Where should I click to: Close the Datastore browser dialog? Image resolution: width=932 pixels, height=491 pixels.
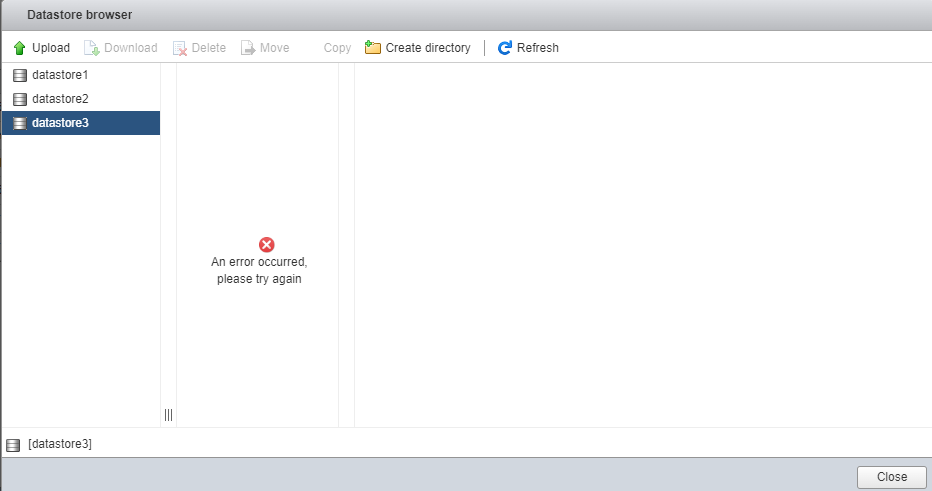coord(892,477)
